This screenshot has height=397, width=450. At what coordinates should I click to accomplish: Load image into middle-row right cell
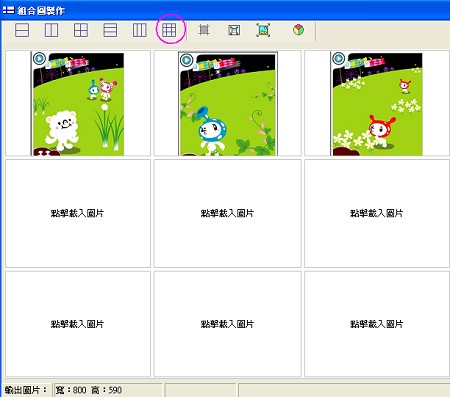click(x=377, y=213)
